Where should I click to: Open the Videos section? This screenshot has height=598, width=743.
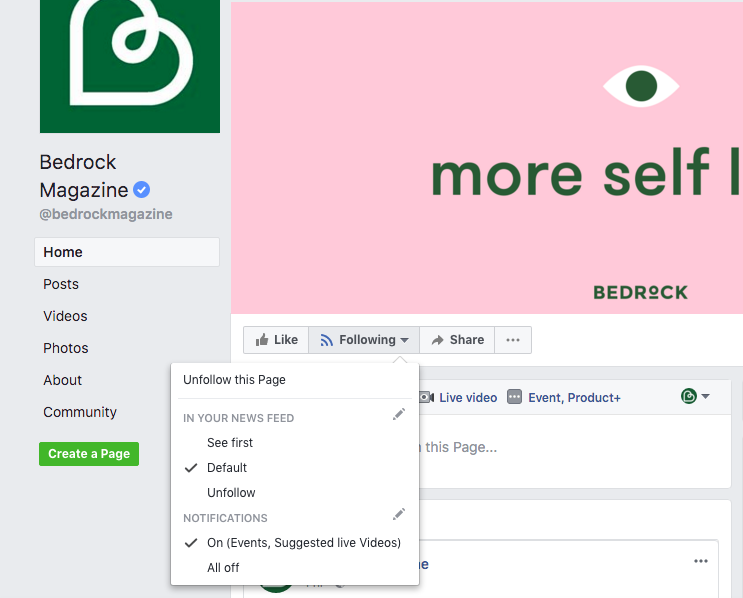[x=65, y=316]
